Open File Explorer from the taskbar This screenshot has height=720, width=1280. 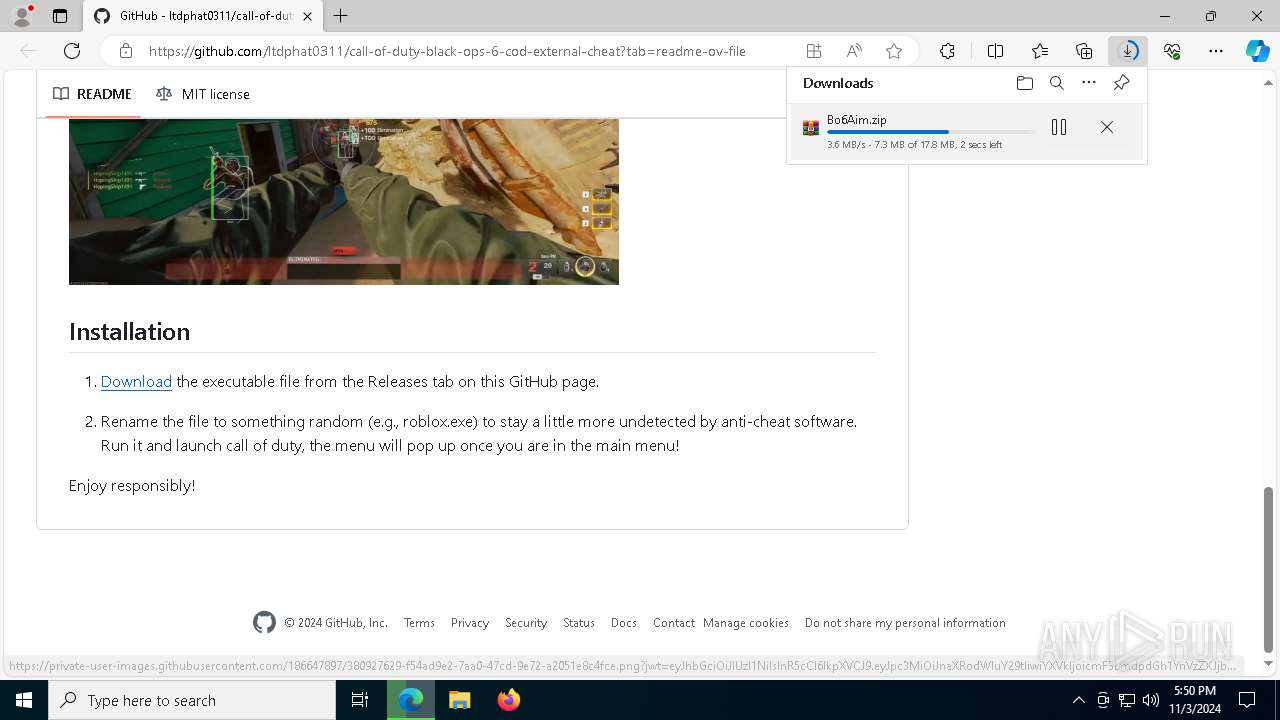[x=459, y=700]
